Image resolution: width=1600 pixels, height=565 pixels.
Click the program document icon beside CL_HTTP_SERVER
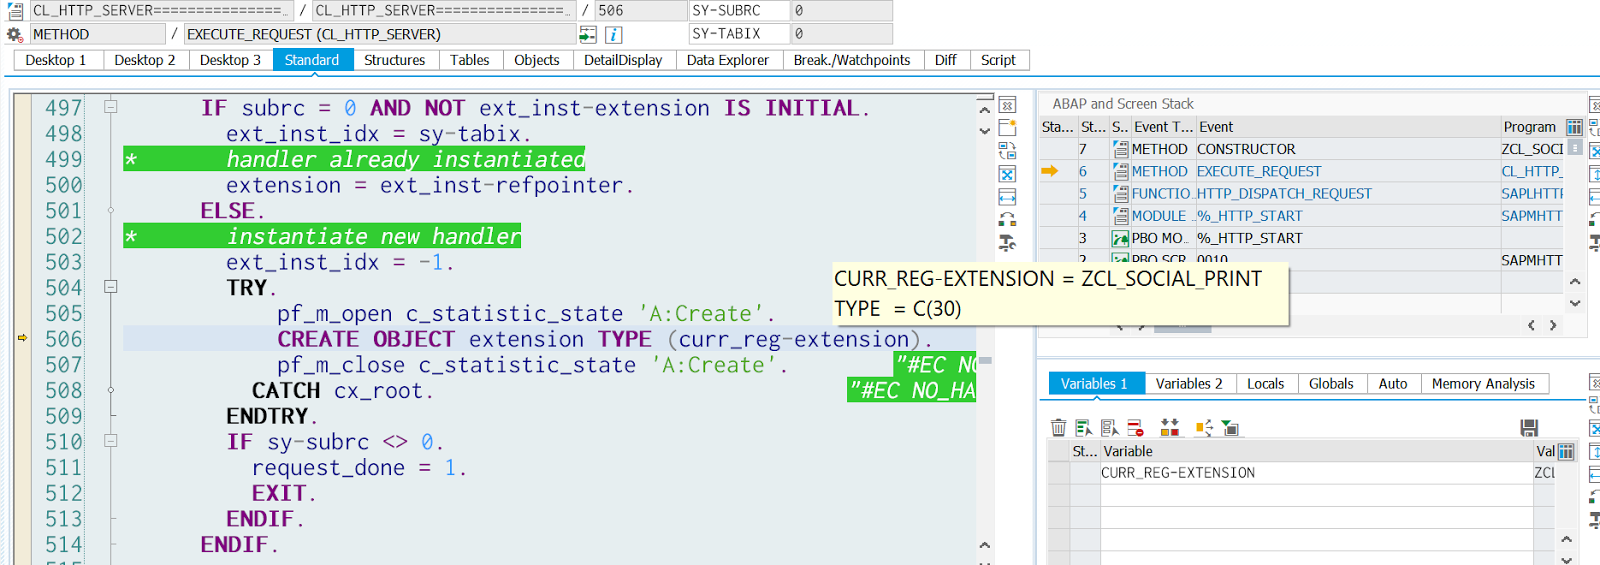[15, 11]
